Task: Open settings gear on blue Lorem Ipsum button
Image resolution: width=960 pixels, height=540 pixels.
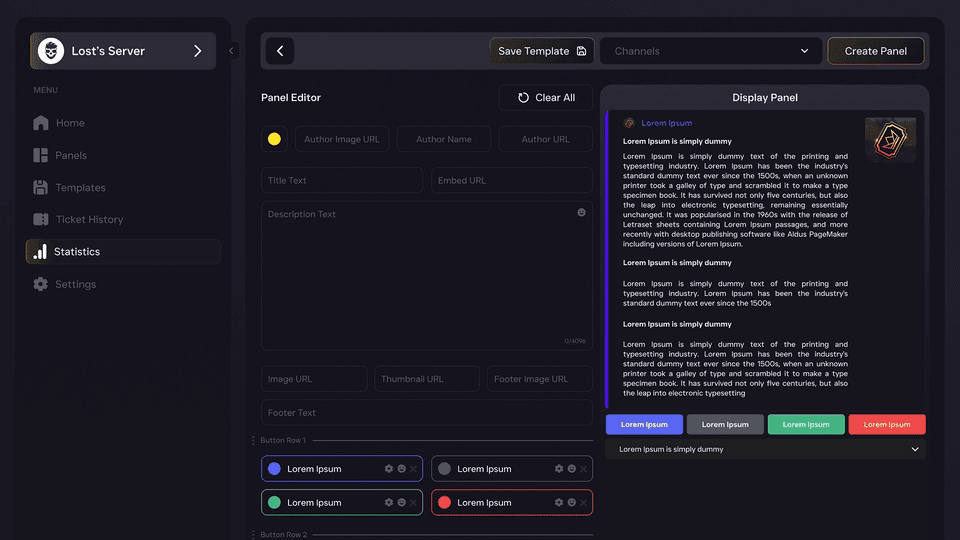Action: click(389, 468)
